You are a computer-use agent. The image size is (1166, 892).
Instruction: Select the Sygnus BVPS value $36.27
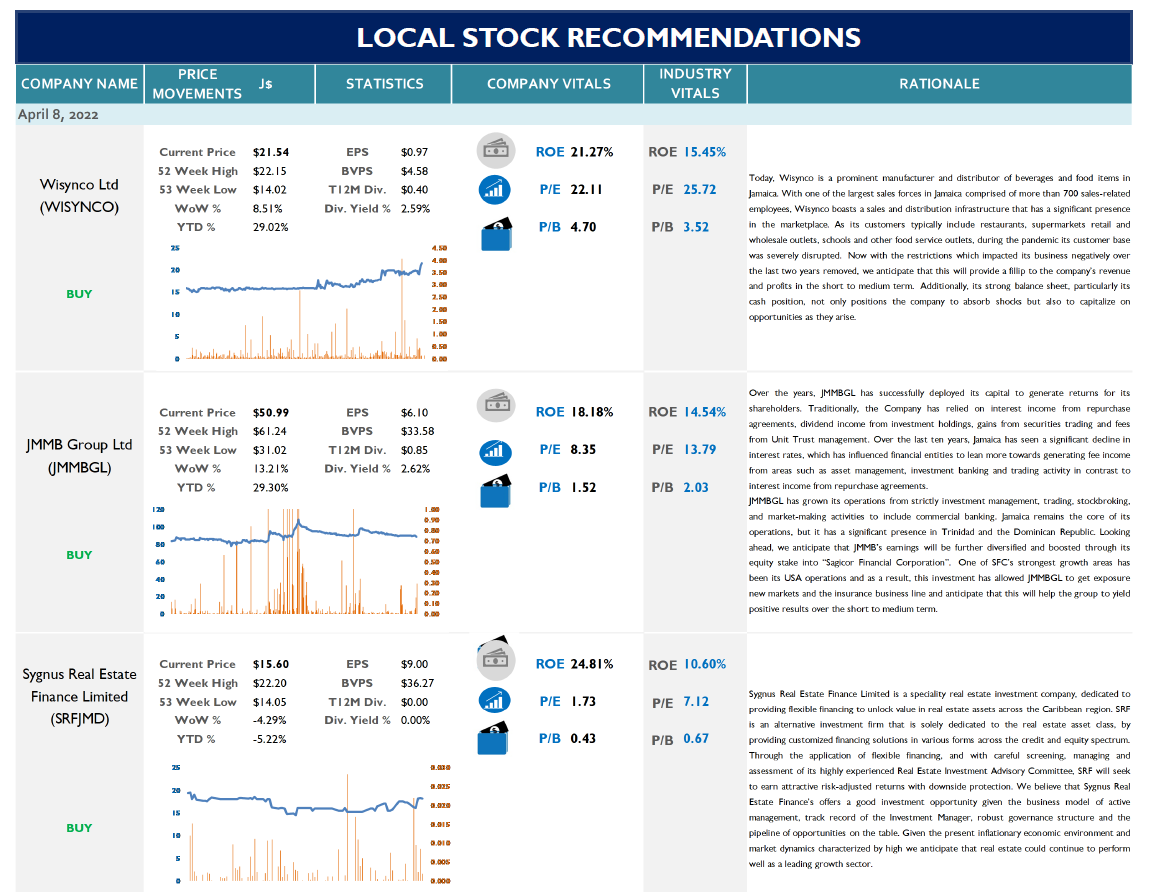coord(417,683)
